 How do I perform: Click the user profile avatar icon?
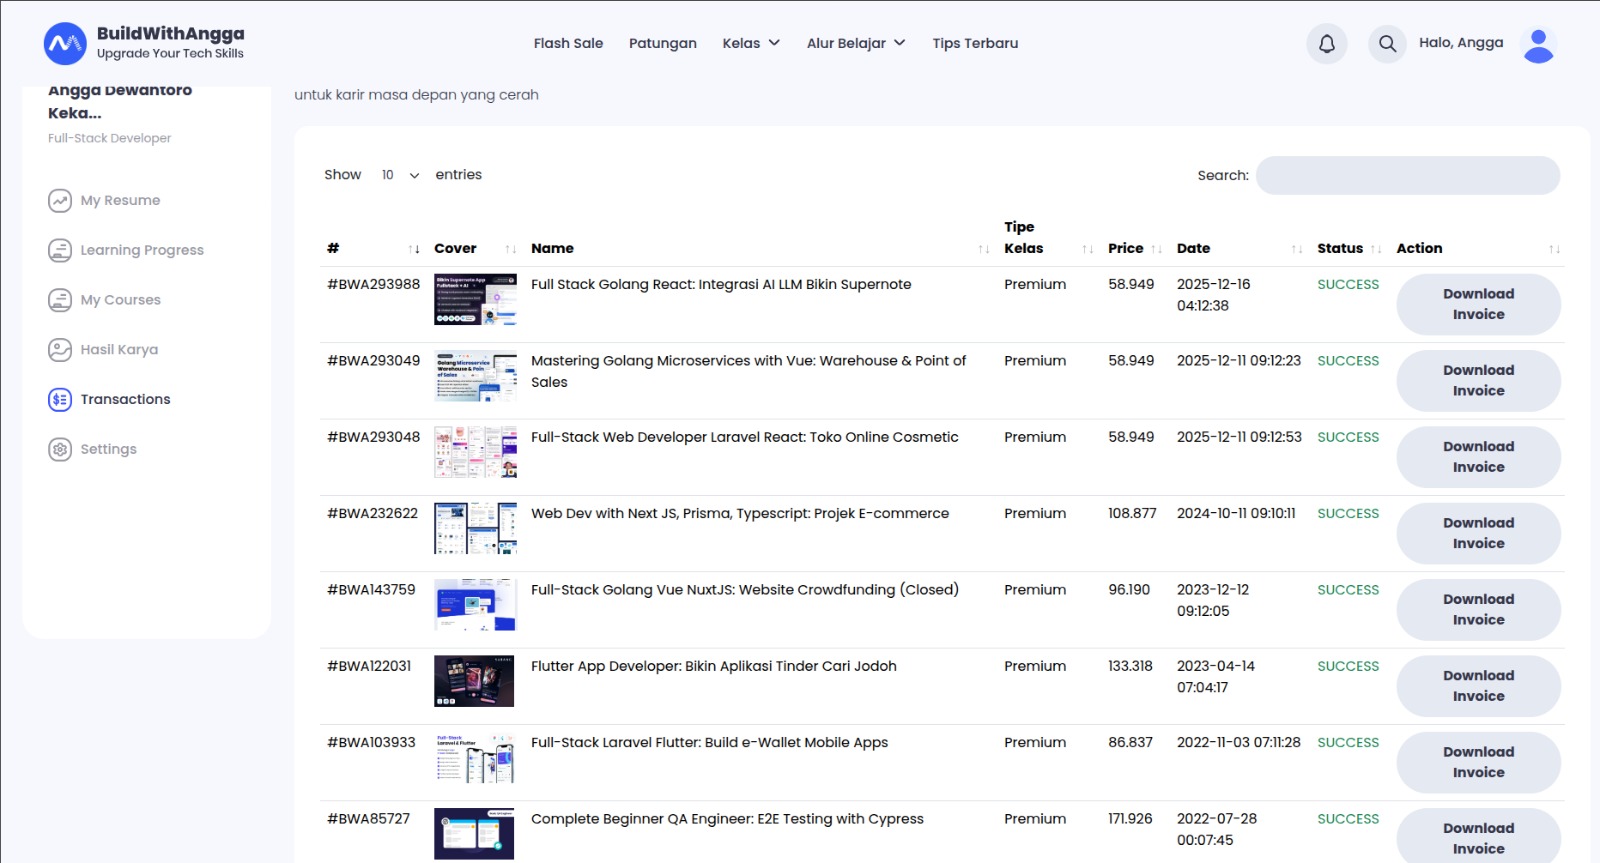1538,45
